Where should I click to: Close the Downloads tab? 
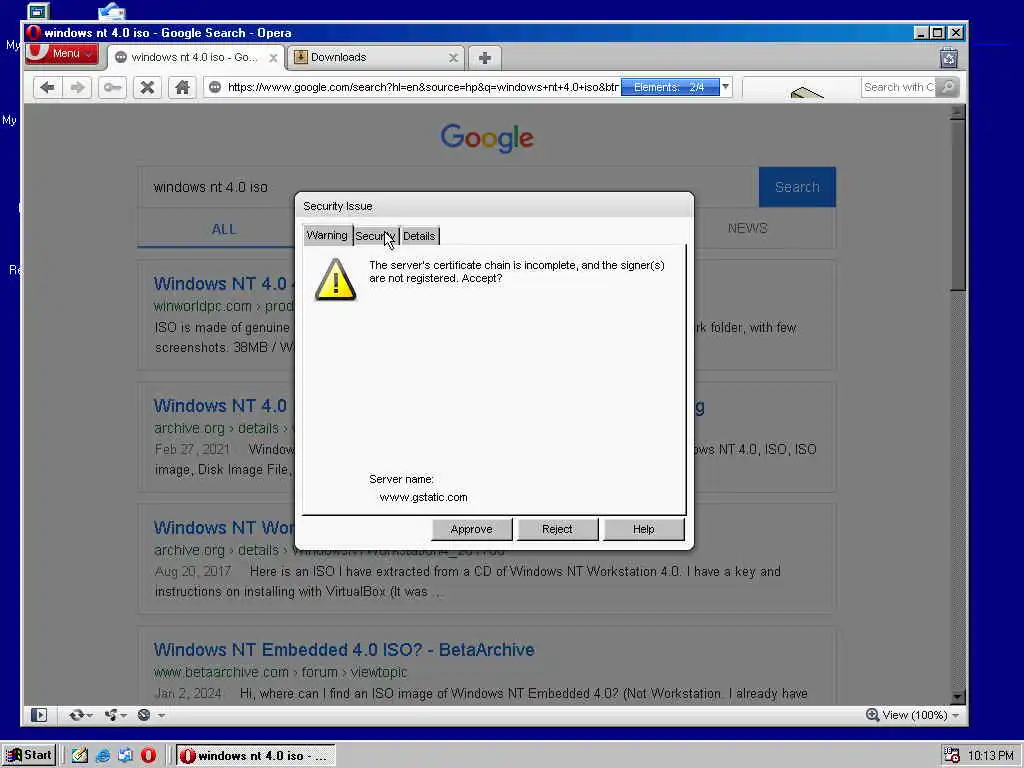point(453,58)
